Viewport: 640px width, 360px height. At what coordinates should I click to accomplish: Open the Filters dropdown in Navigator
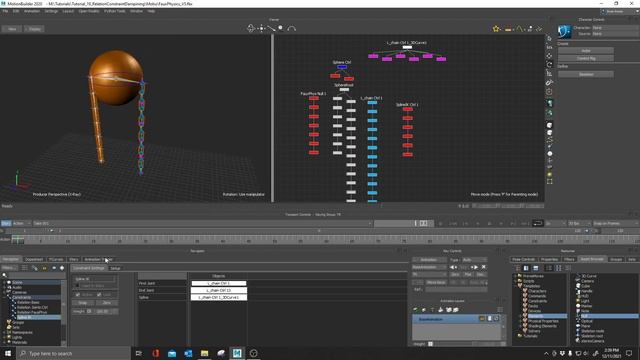coord(9,268)
